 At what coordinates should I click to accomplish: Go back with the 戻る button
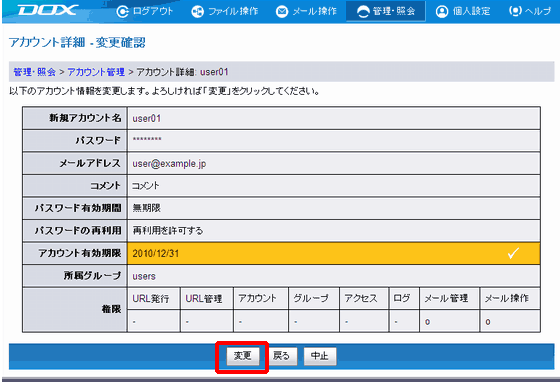pyautogui.click(x=281, y=356)
